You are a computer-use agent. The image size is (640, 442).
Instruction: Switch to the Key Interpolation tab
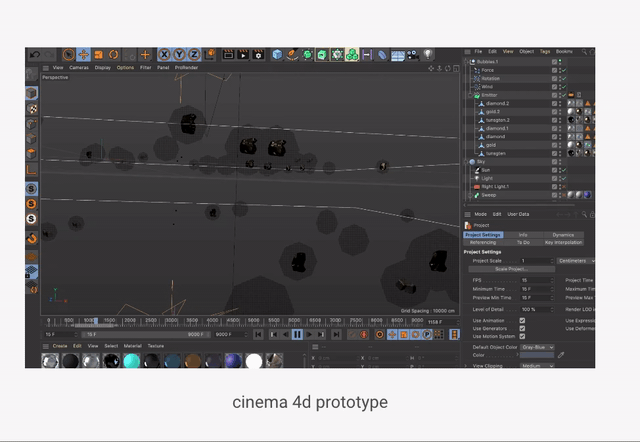coord(563,242)
